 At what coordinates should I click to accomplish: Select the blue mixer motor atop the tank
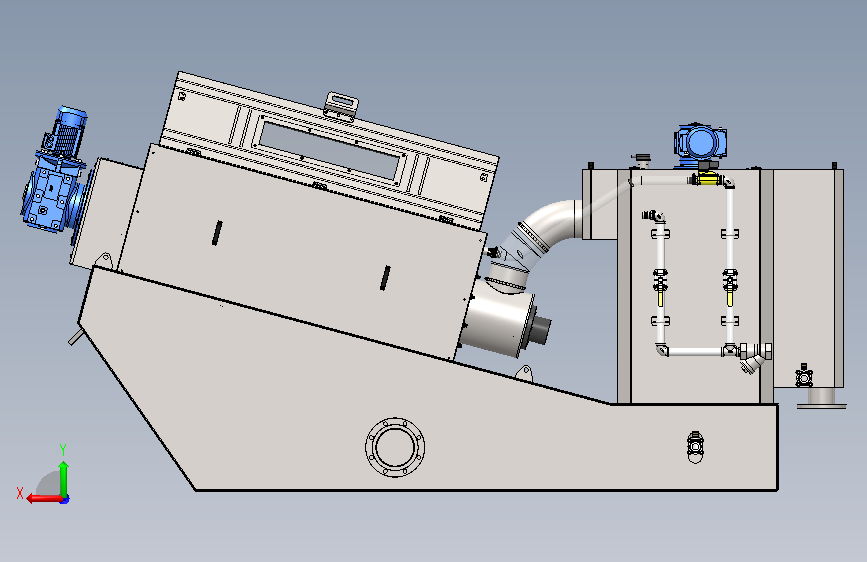click(x=699, y=144)
